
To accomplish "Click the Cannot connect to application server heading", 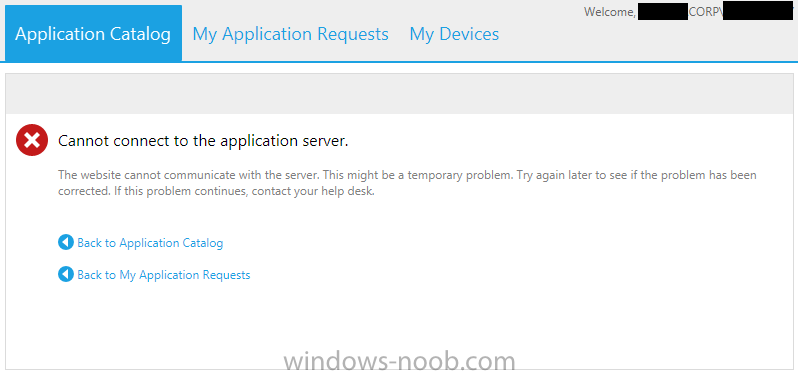I will [x=203, y=141].
